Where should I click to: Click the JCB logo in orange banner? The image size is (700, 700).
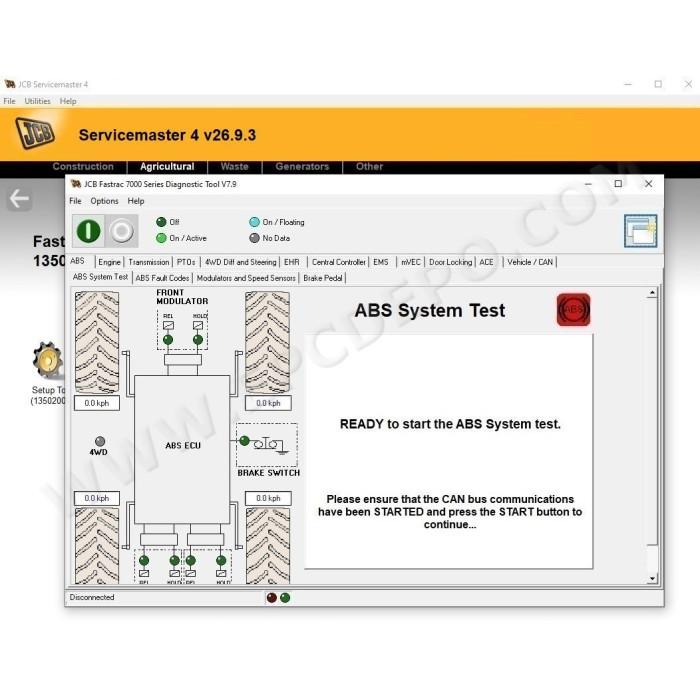pos(35,133)
